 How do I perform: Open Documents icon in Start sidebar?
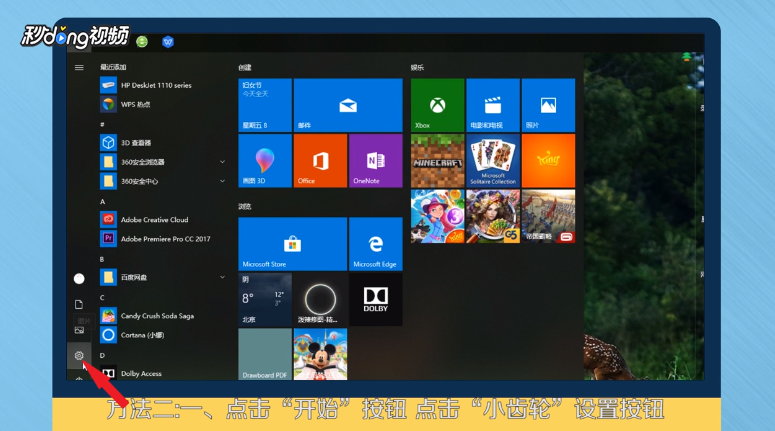click(x=79, y=304)
